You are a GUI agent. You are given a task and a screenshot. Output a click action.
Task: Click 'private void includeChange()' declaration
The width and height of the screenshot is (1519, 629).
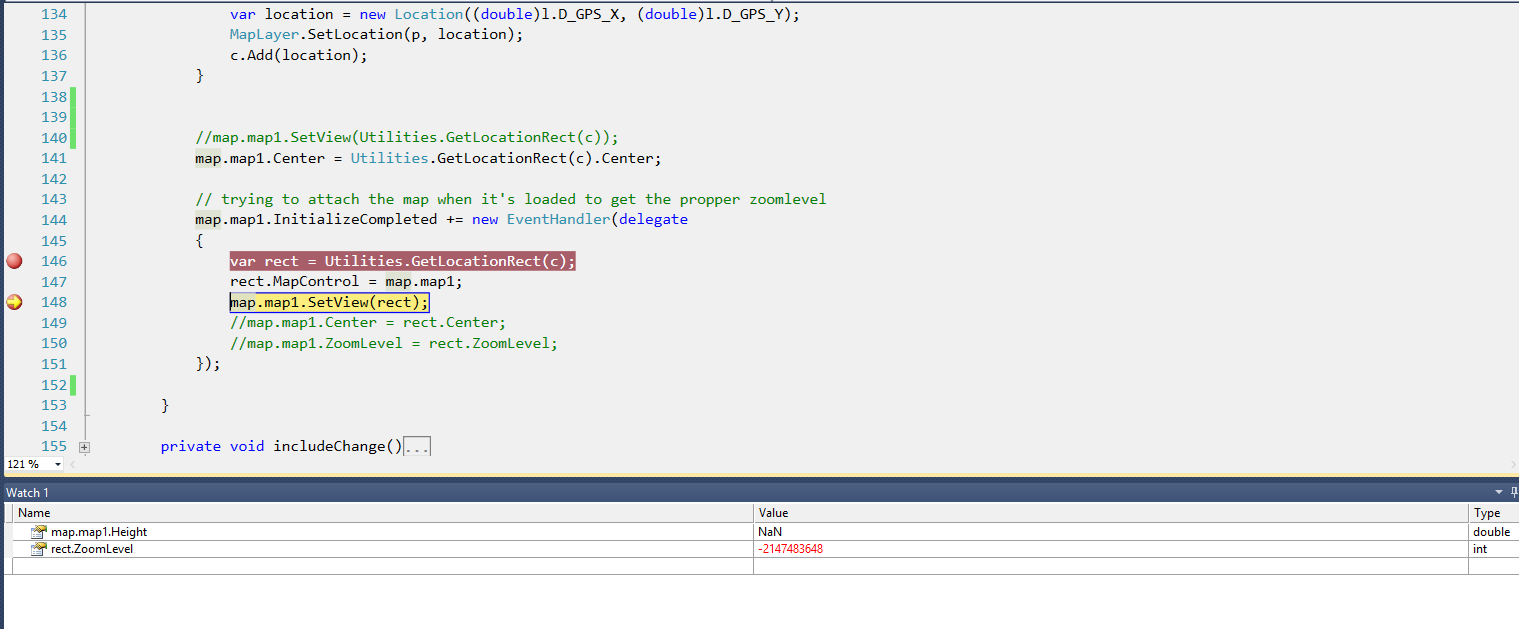281,447
